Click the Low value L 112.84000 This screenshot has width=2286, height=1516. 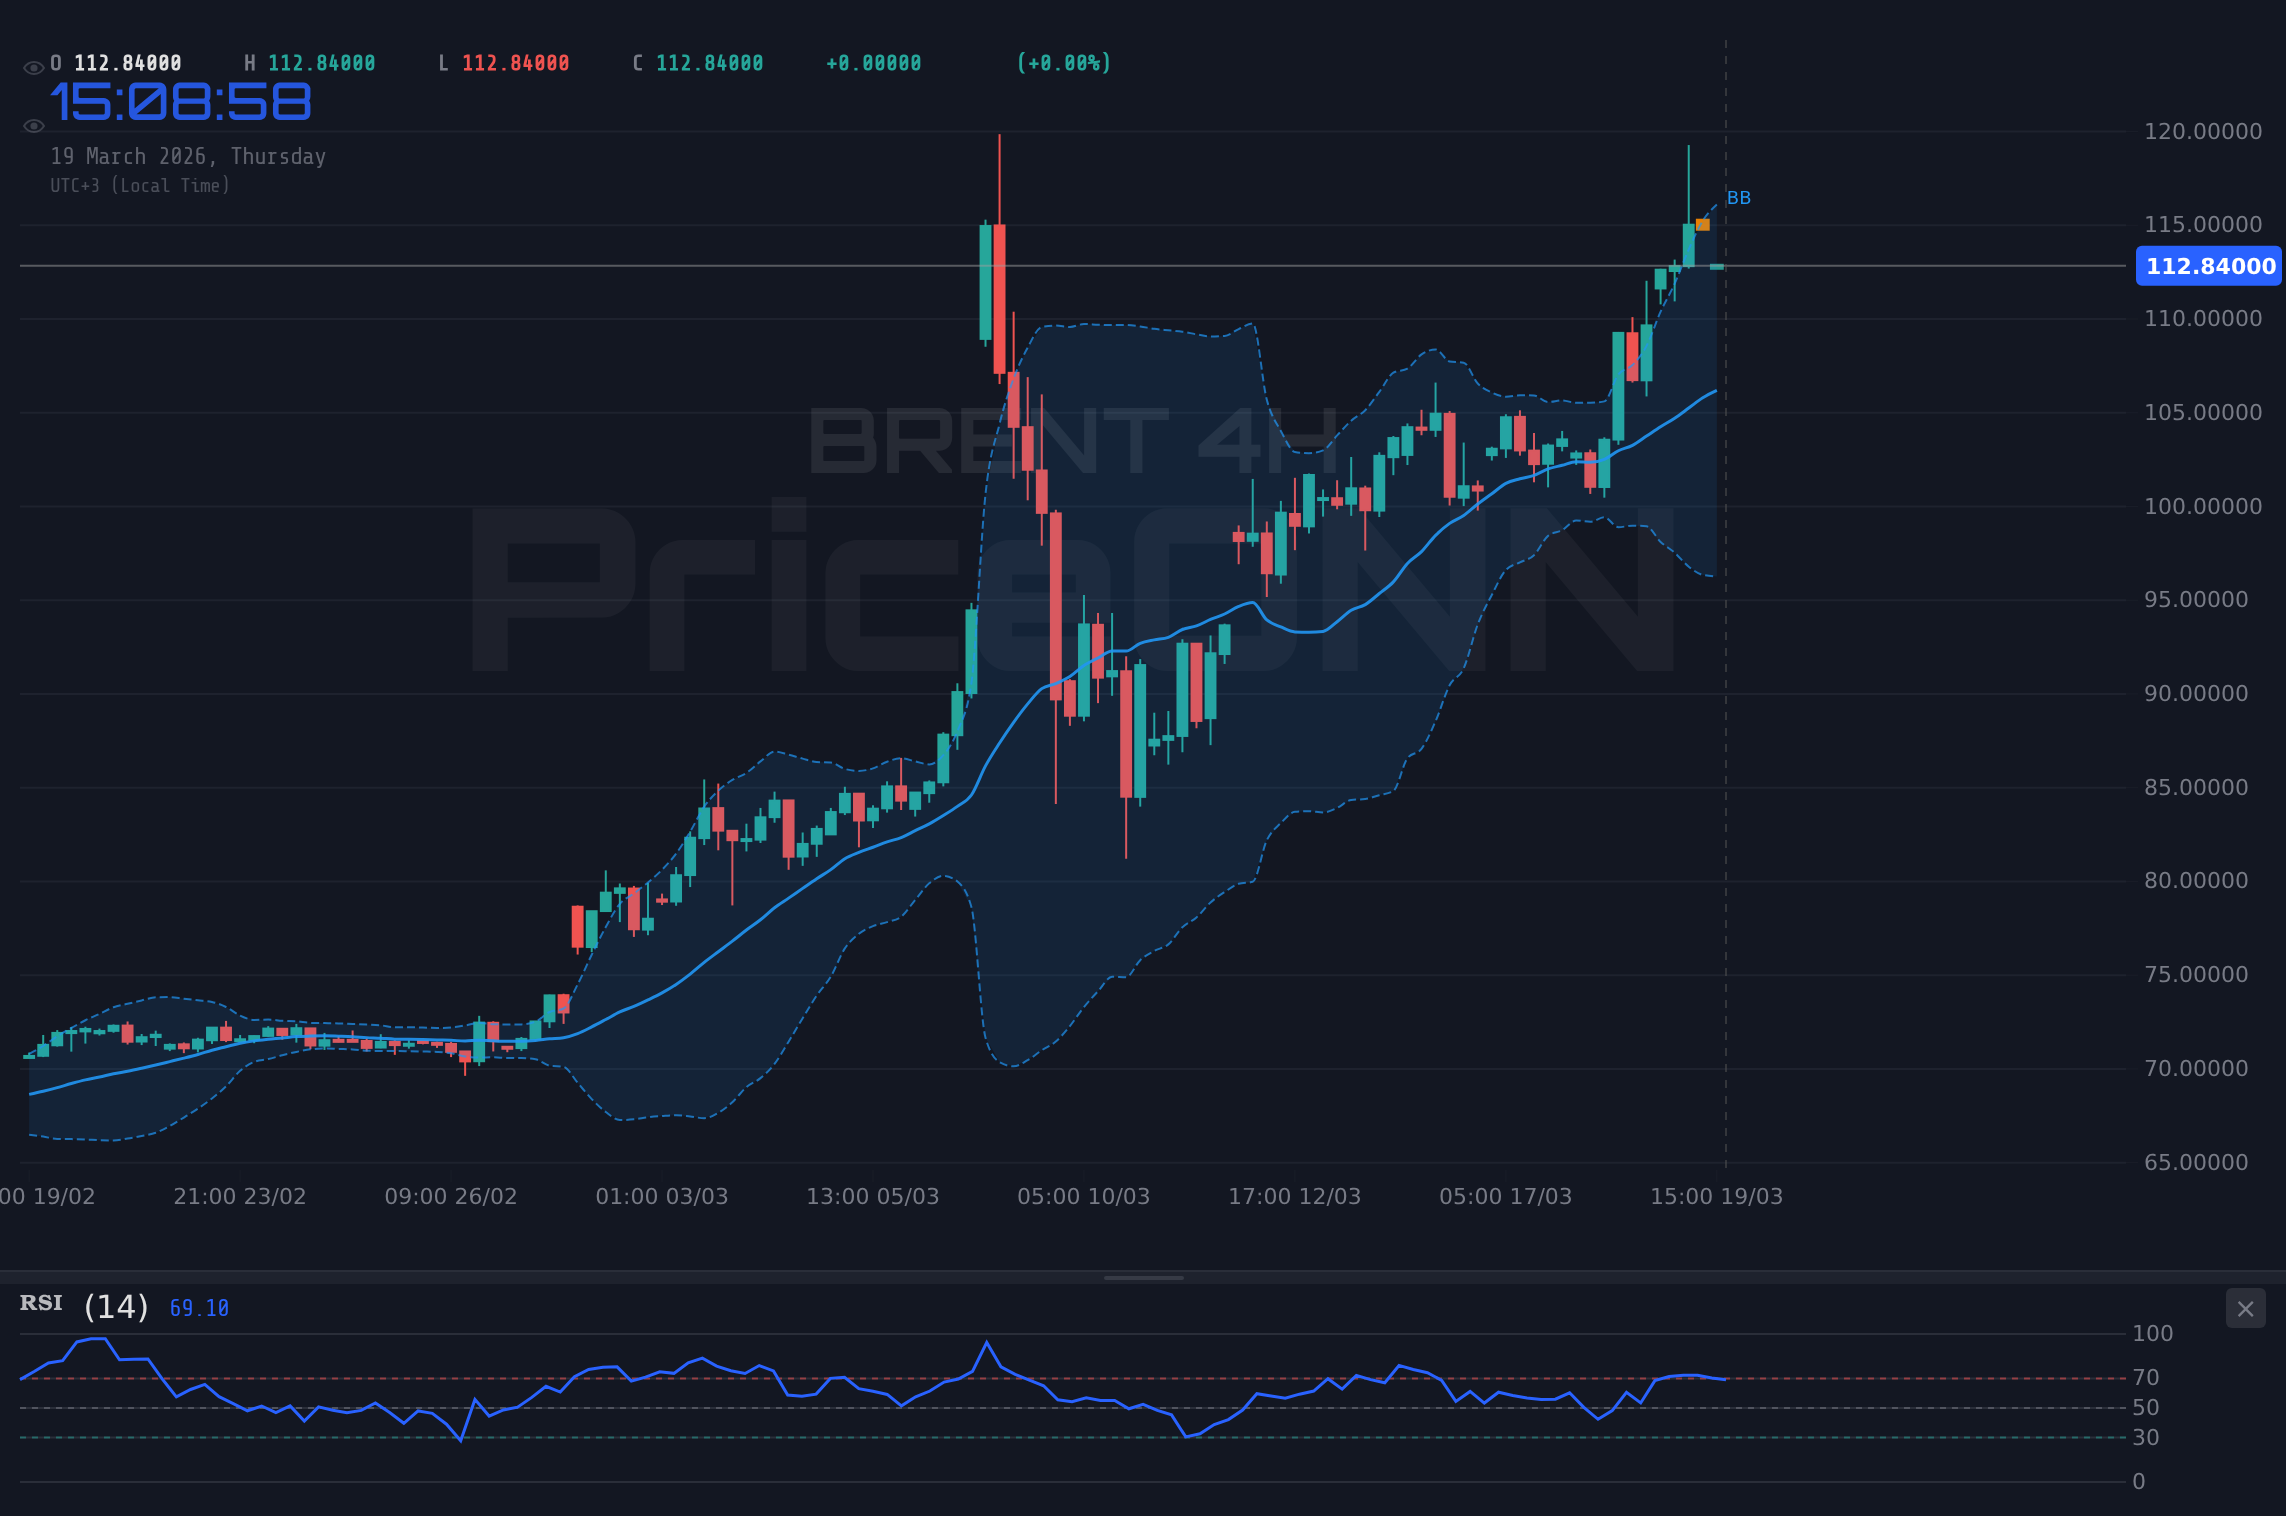(513, 62)
